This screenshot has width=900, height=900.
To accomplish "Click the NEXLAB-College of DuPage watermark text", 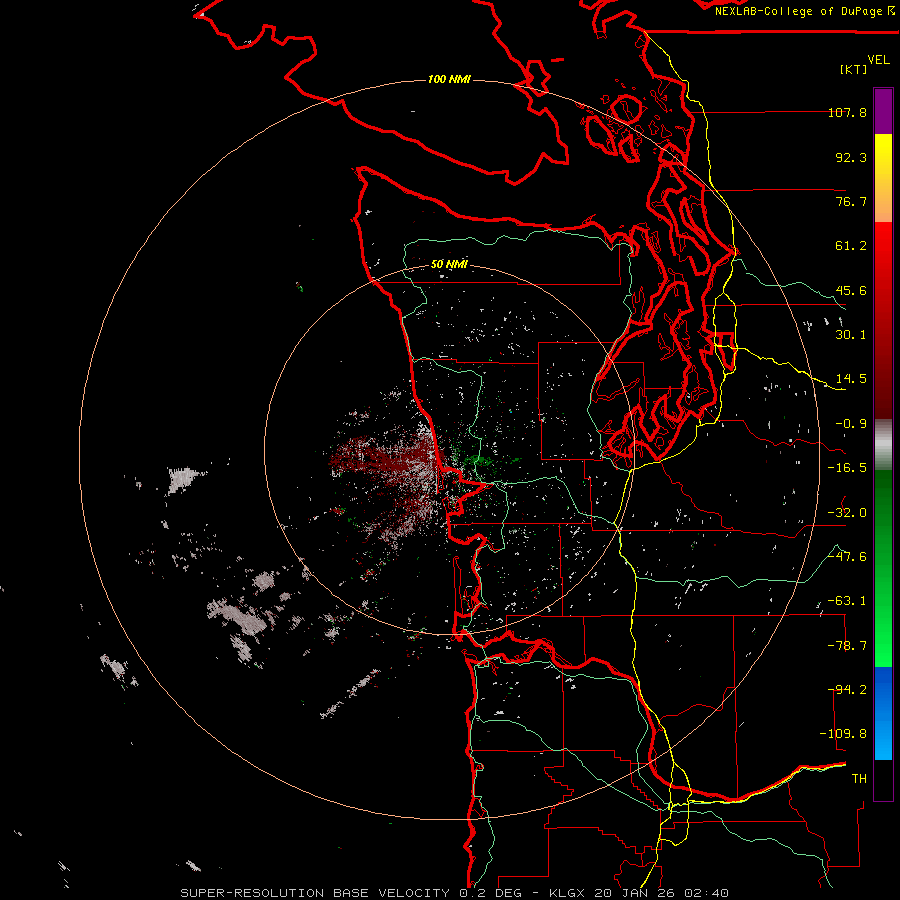I will [800, 11].
